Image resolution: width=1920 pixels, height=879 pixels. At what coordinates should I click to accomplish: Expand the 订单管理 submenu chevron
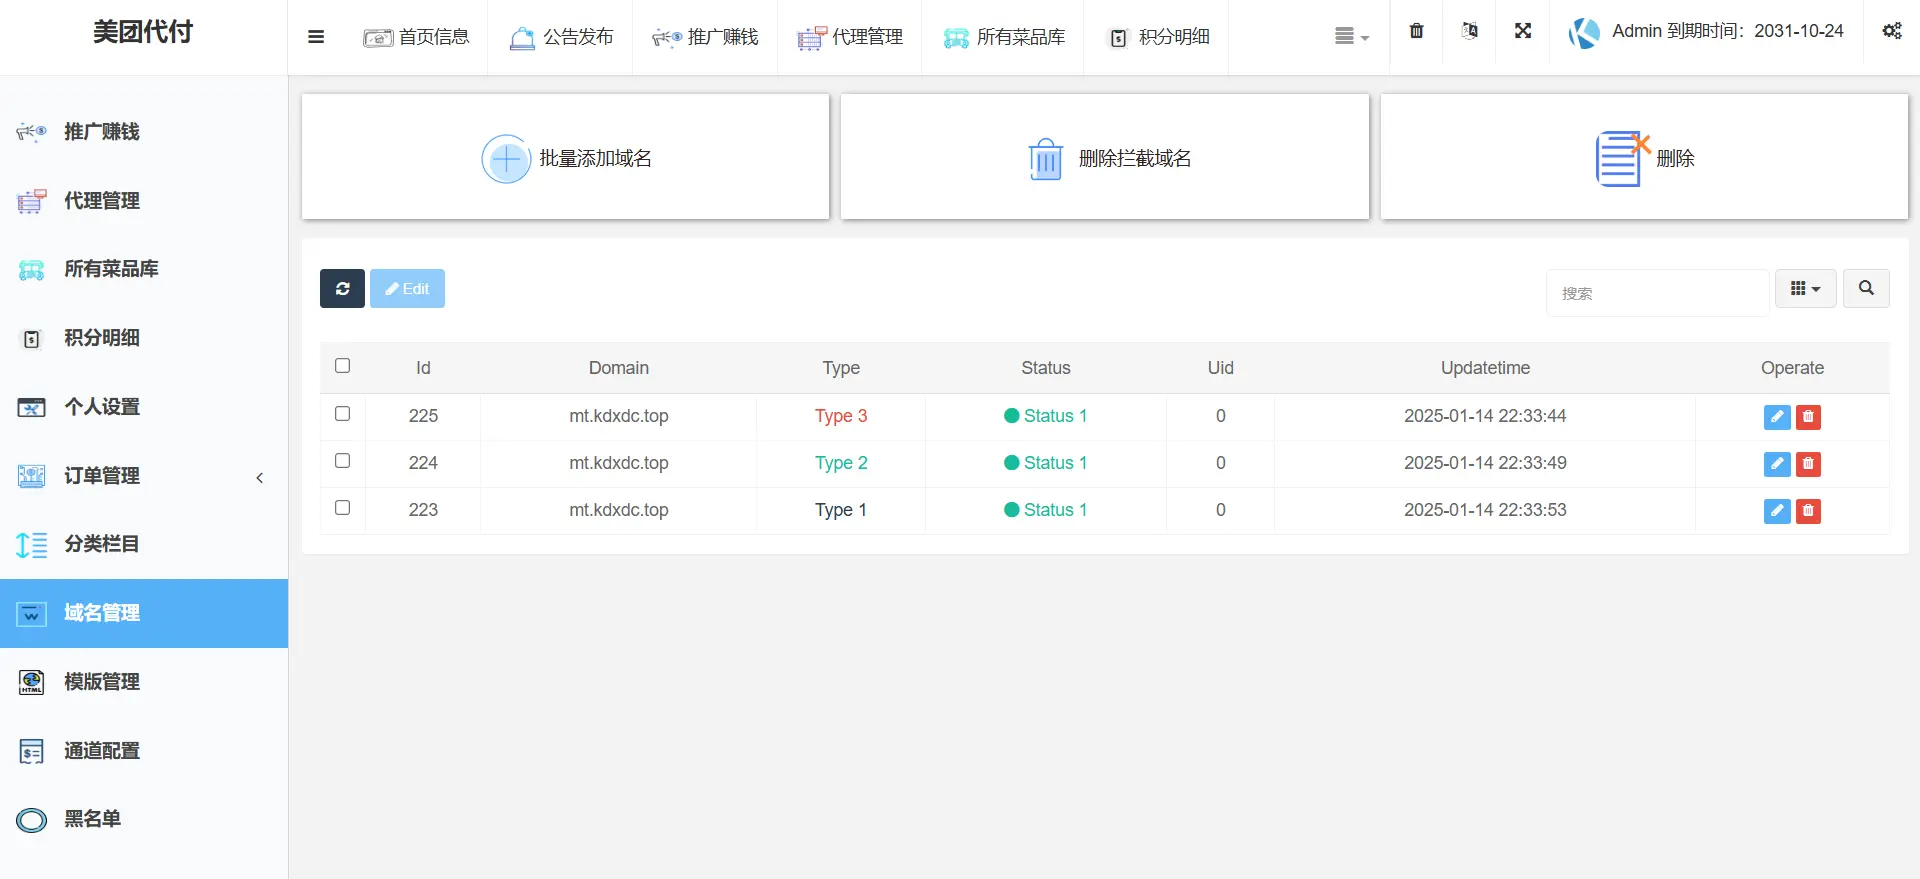pyautogui.click(x=260, y=478)
